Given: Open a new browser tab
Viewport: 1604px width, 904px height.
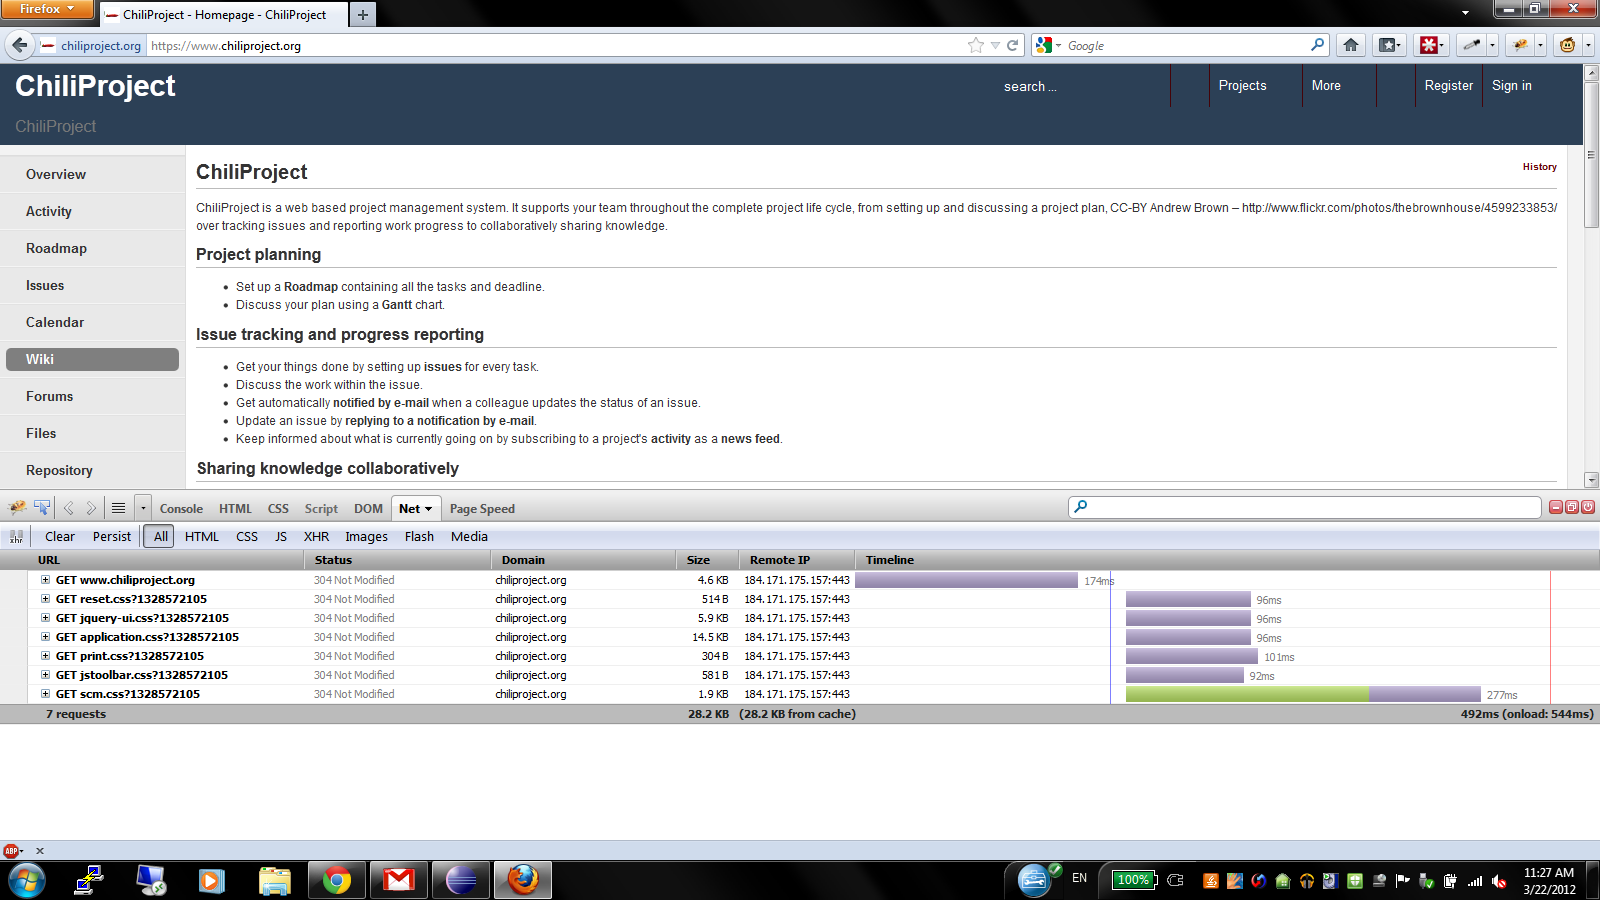Looking at the screenshot, I should (x=363, y=14).
